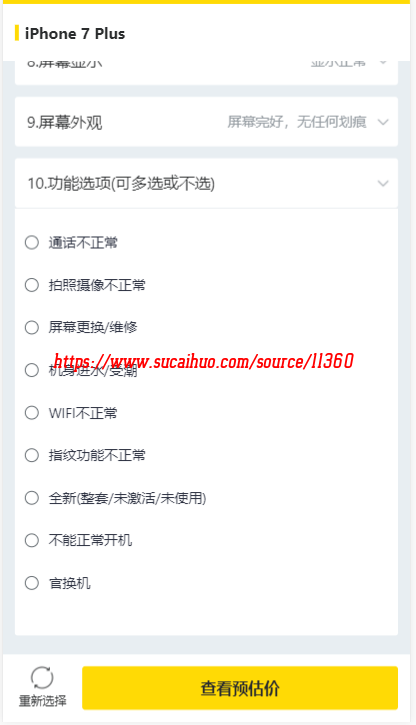Click the iPhone 7 Plus title
Viewport: 416px width, 725px height.
click(x=75, y=34)
